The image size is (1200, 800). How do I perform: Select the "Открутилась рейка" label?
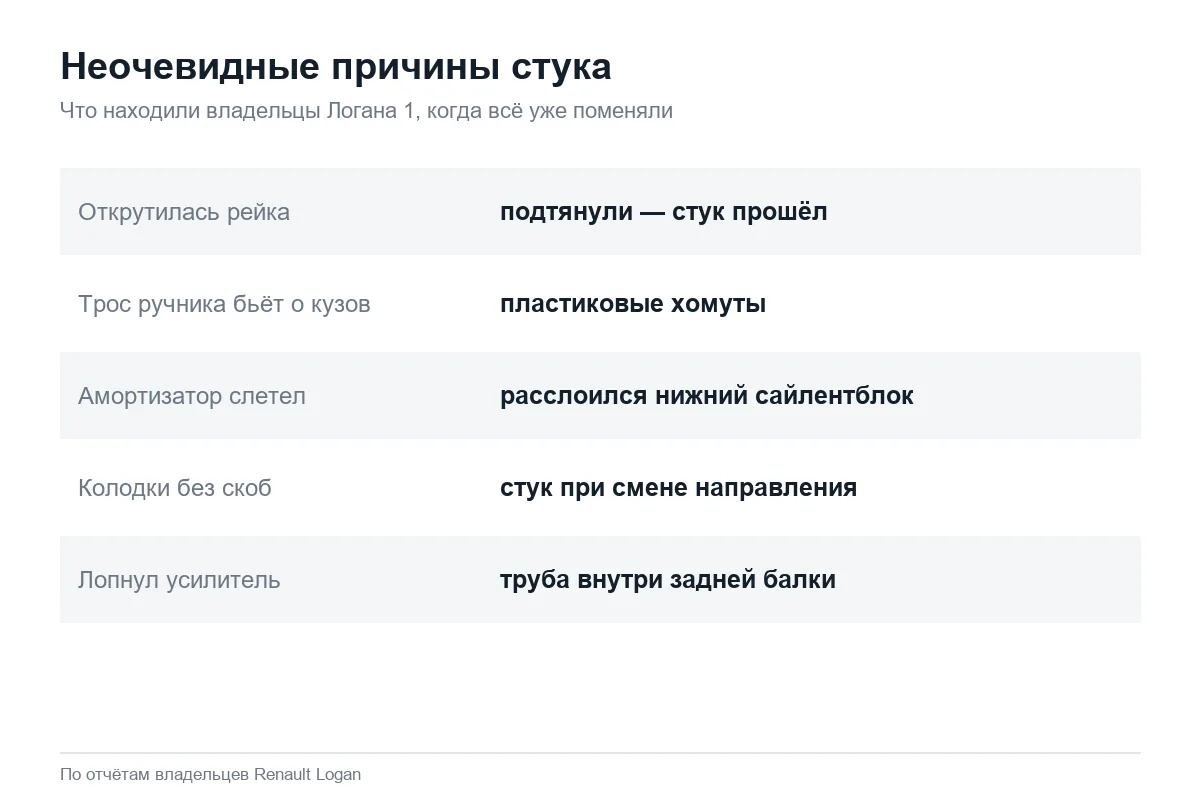pos(184,212)
